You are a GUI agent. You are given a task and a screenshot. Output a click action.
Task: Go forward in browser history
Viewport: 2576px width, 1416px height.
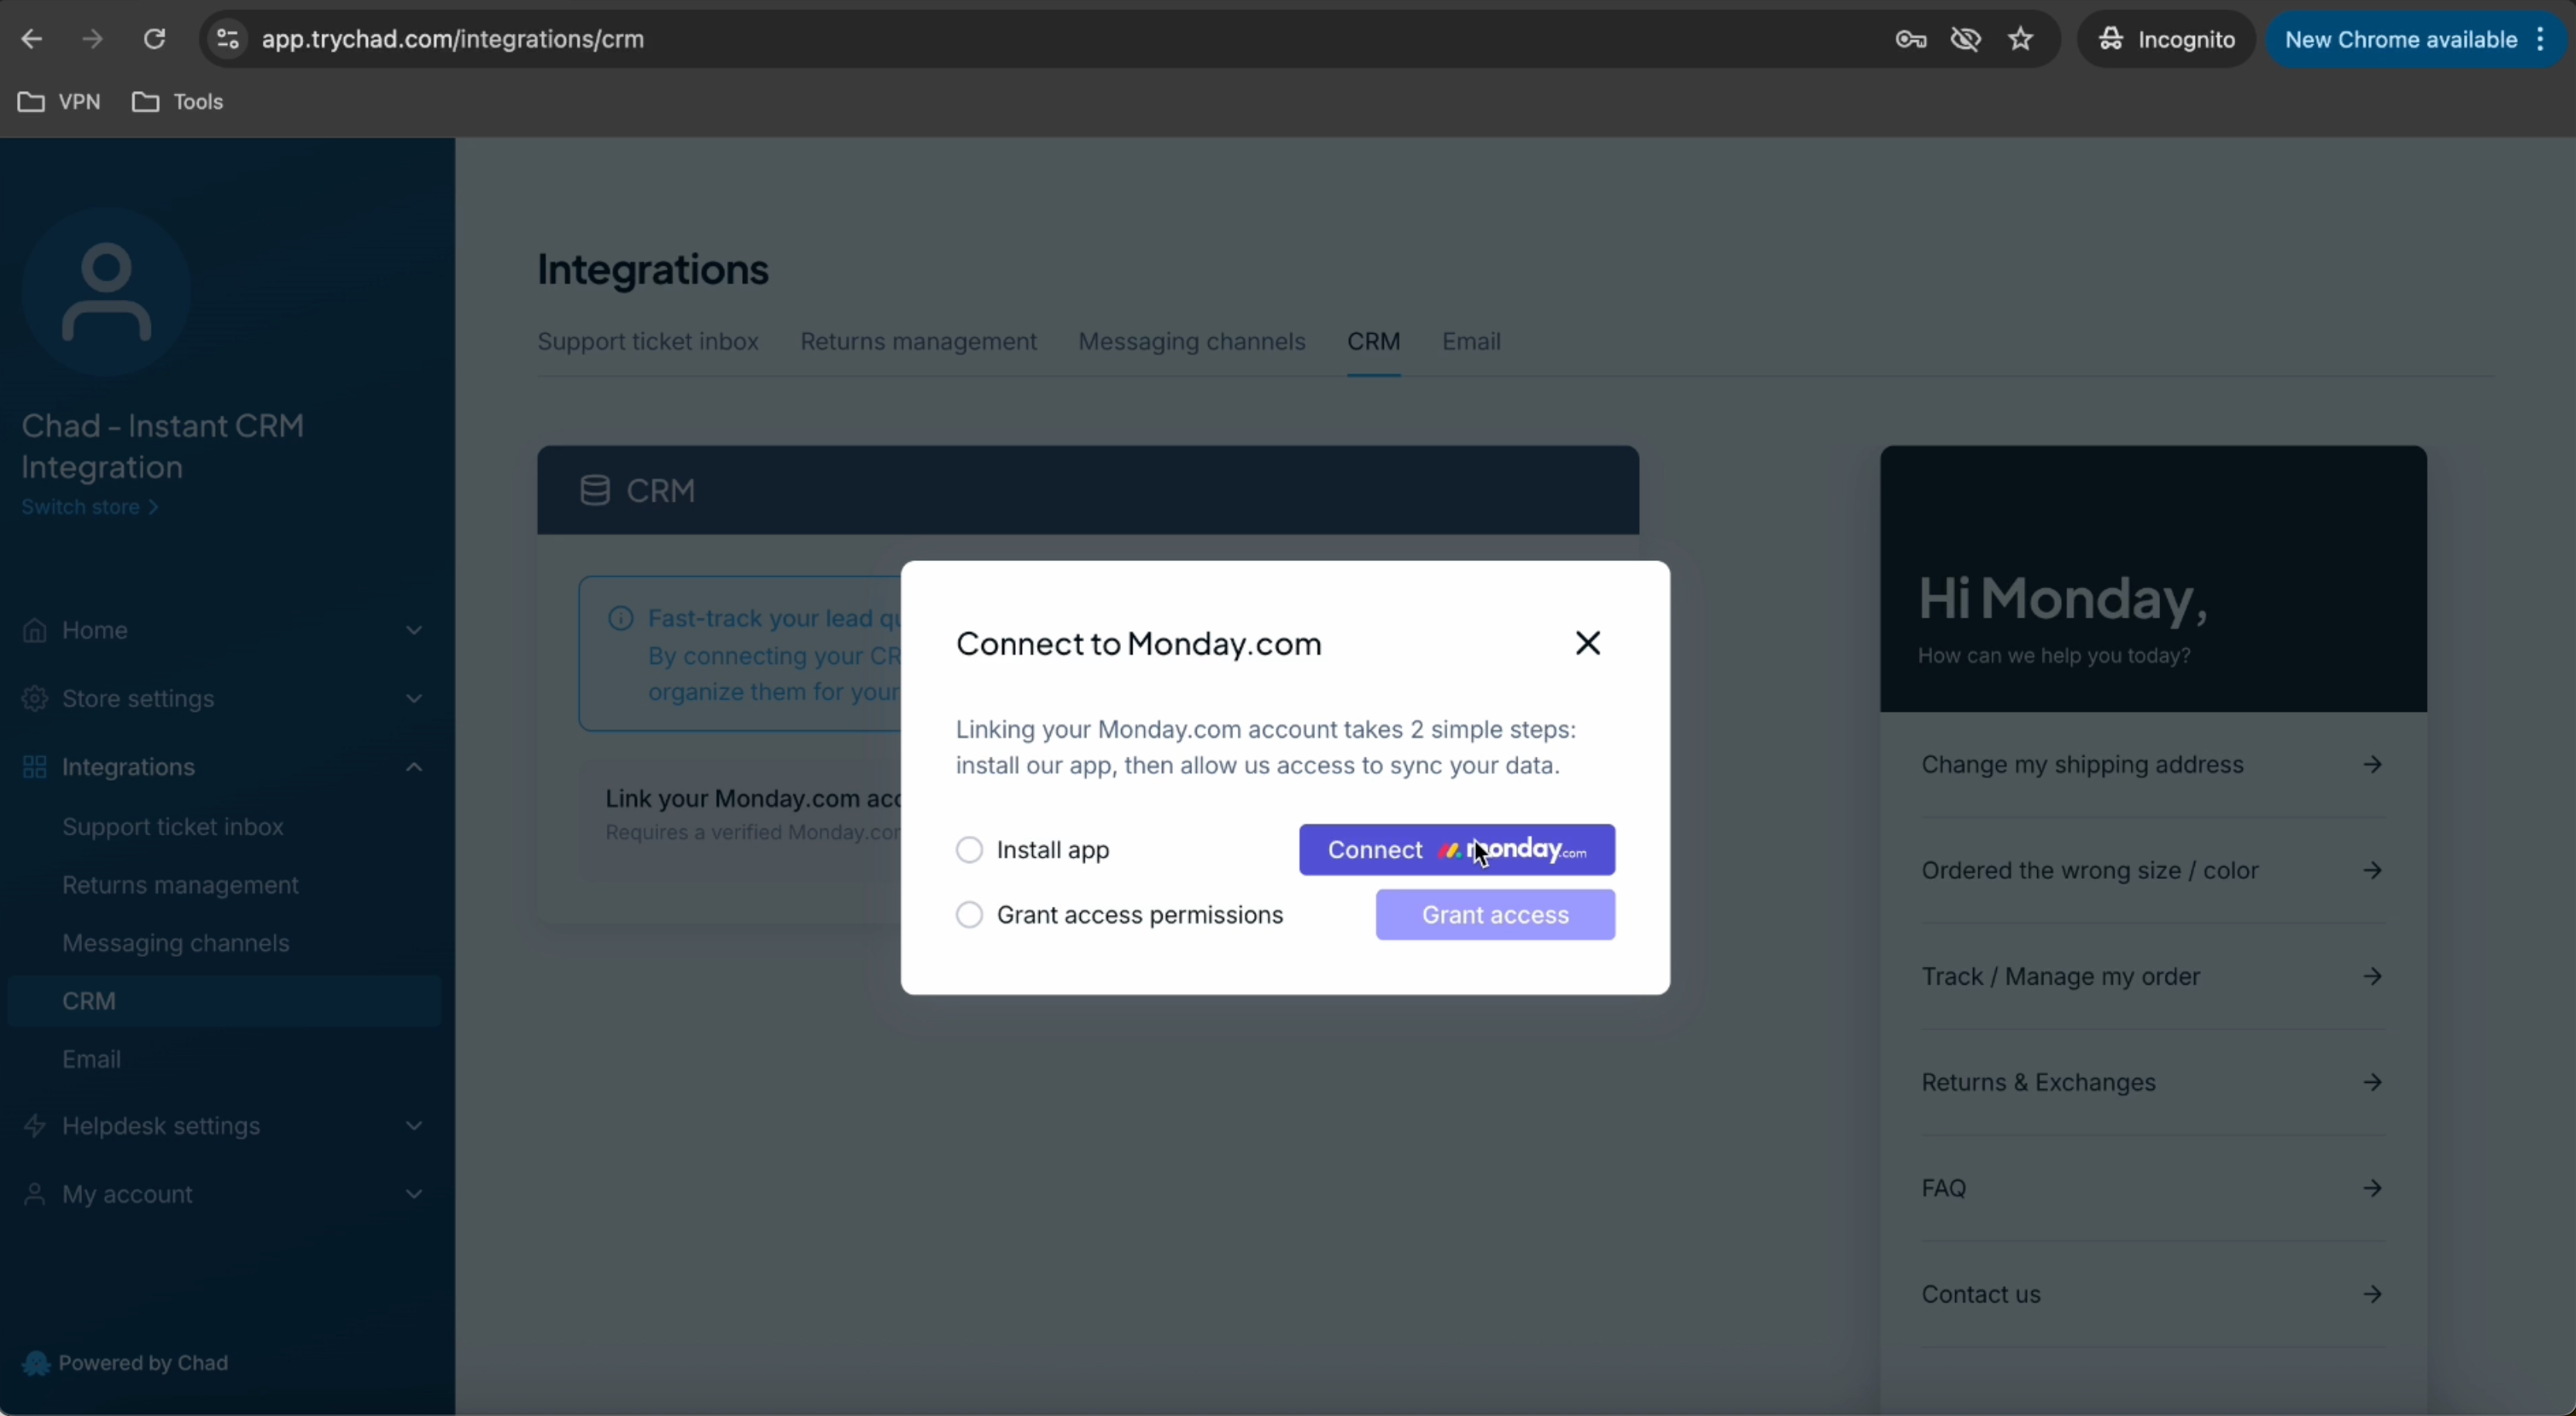point(92,39)
